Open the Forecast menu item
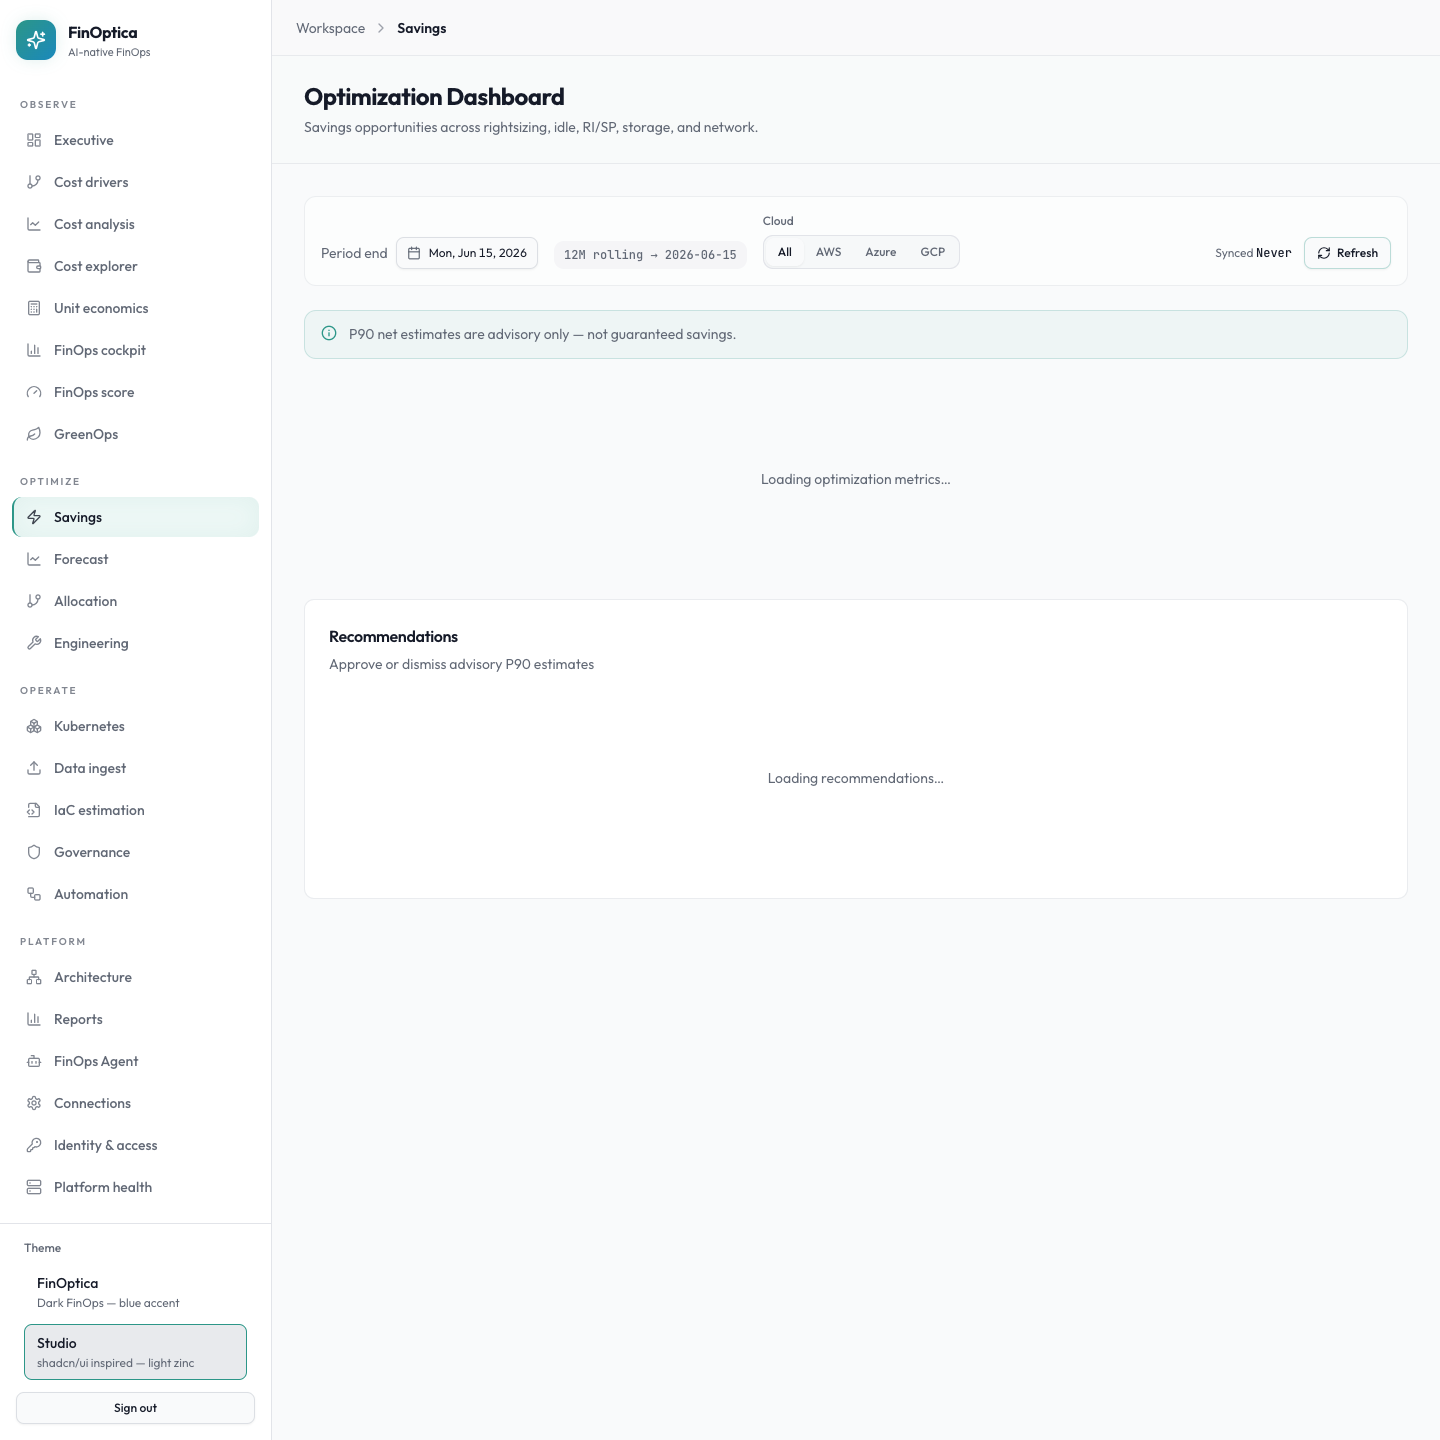This screenshot has width=1440, height=1440. [135, 559]
